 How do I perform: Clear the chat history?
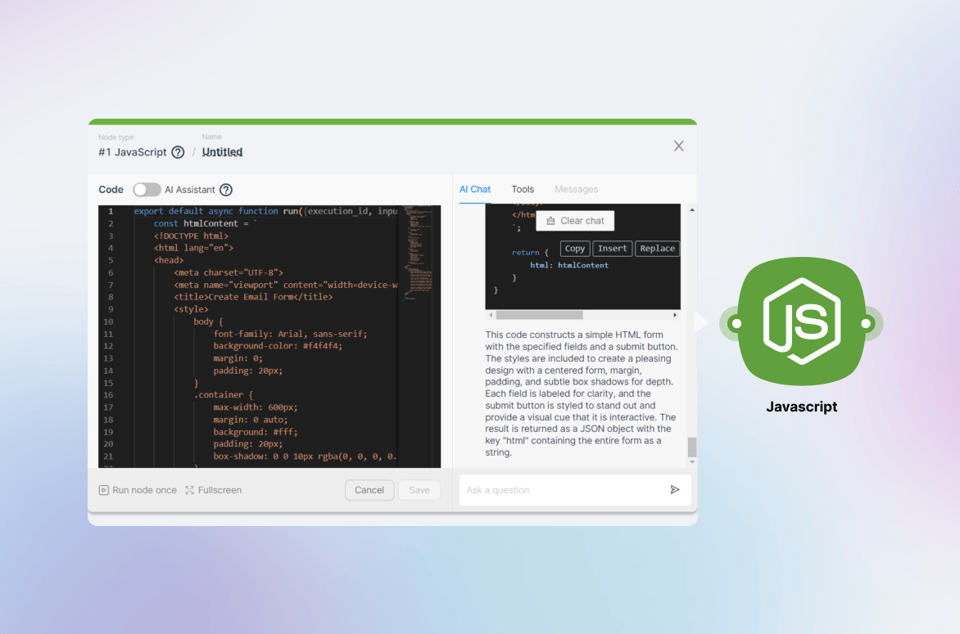pyautogui.click(x=575, y=221)
